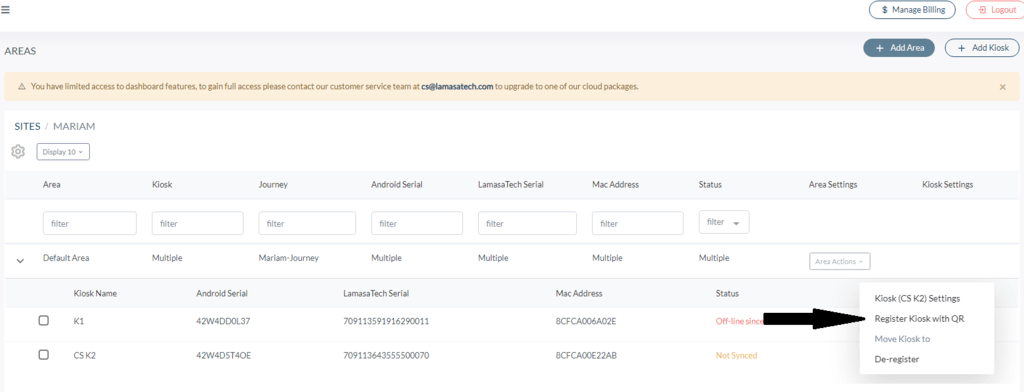Open the Display 10 page size dropdown
The height and width of the screenshot is (392, 1024).
tap(63, 152)
